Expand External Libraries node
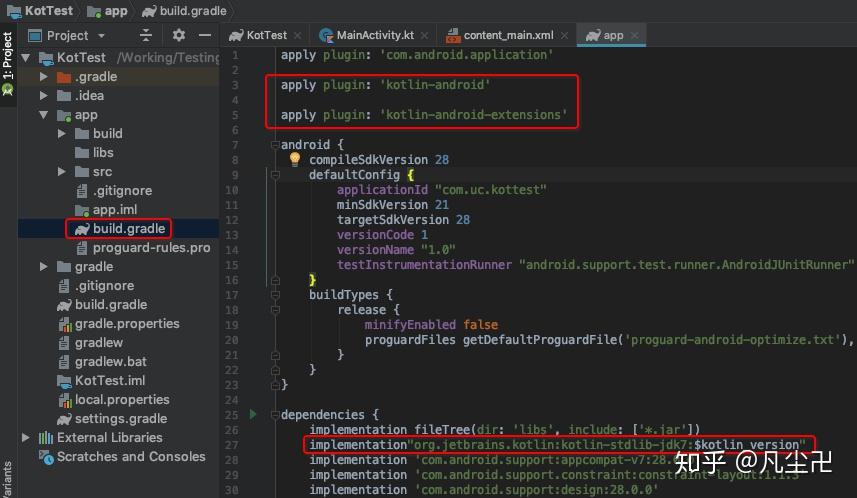Viewport: 857px width, 498px height. [25, 437]
